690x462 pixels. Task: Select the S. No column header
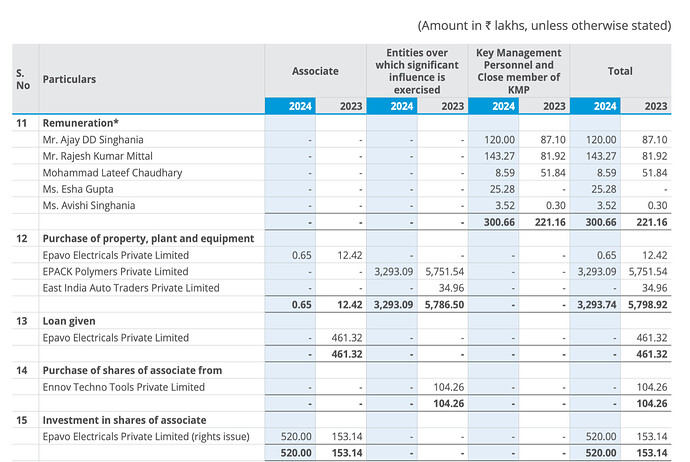pyautogui.click(x=22, y=78)
